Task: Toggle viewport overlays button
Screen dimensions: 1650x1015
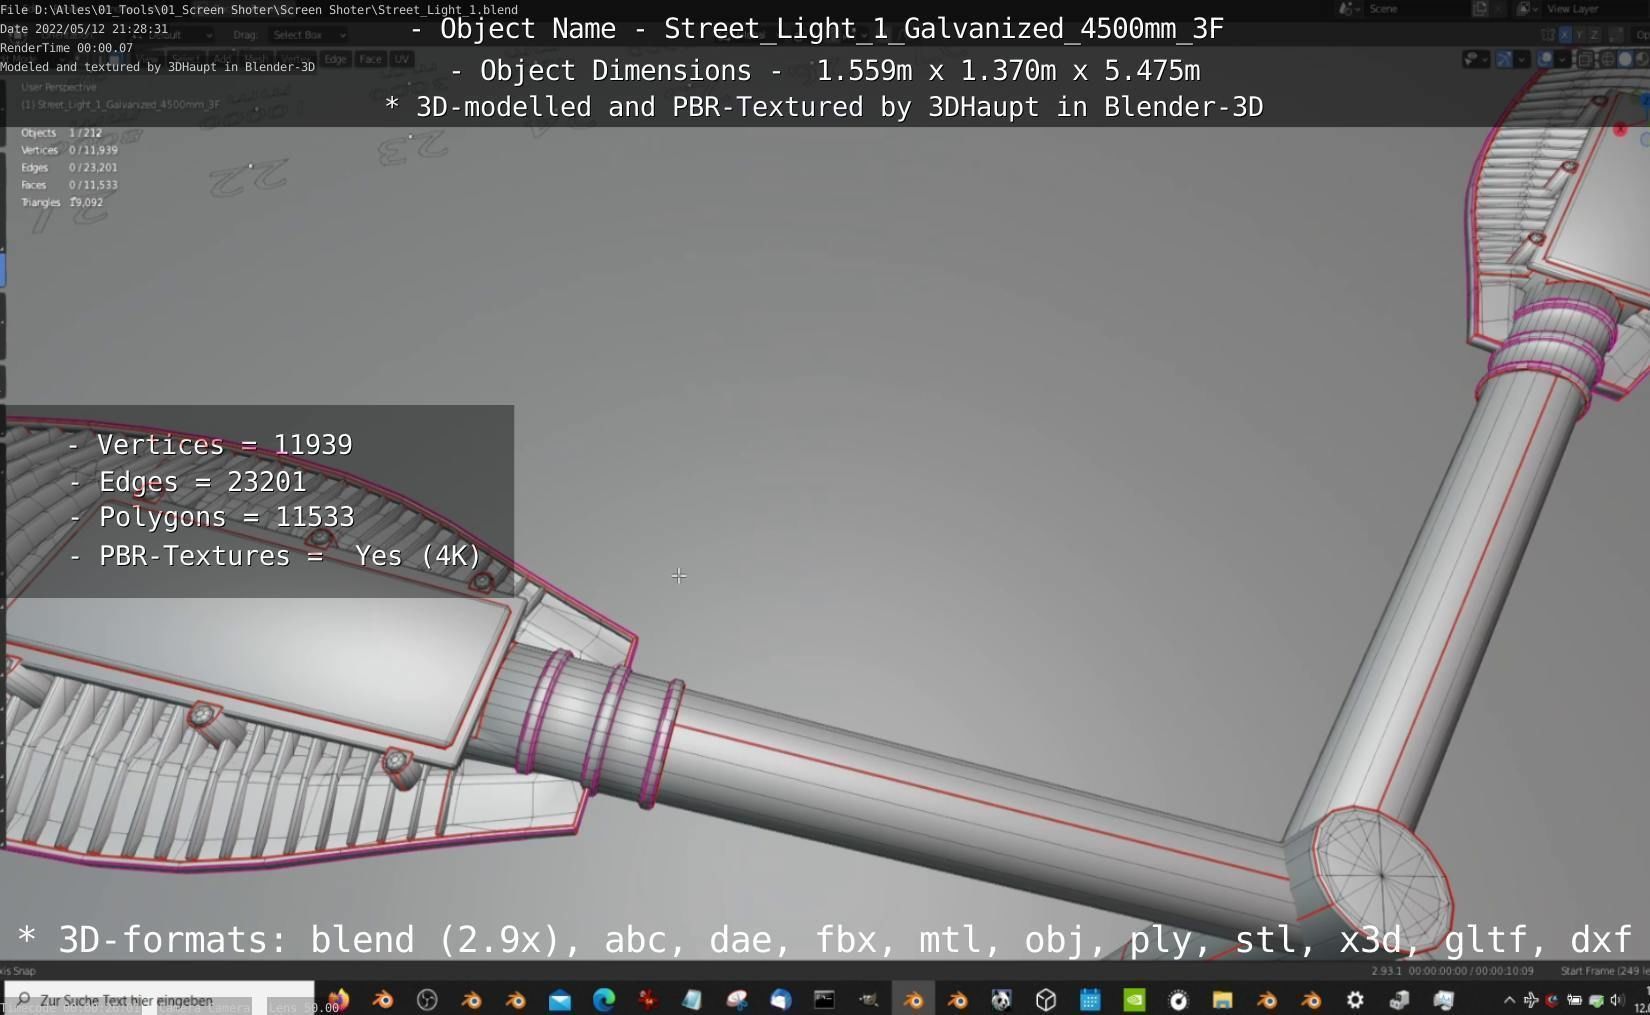Action: pyautogui.click(x=1545, y=59)
